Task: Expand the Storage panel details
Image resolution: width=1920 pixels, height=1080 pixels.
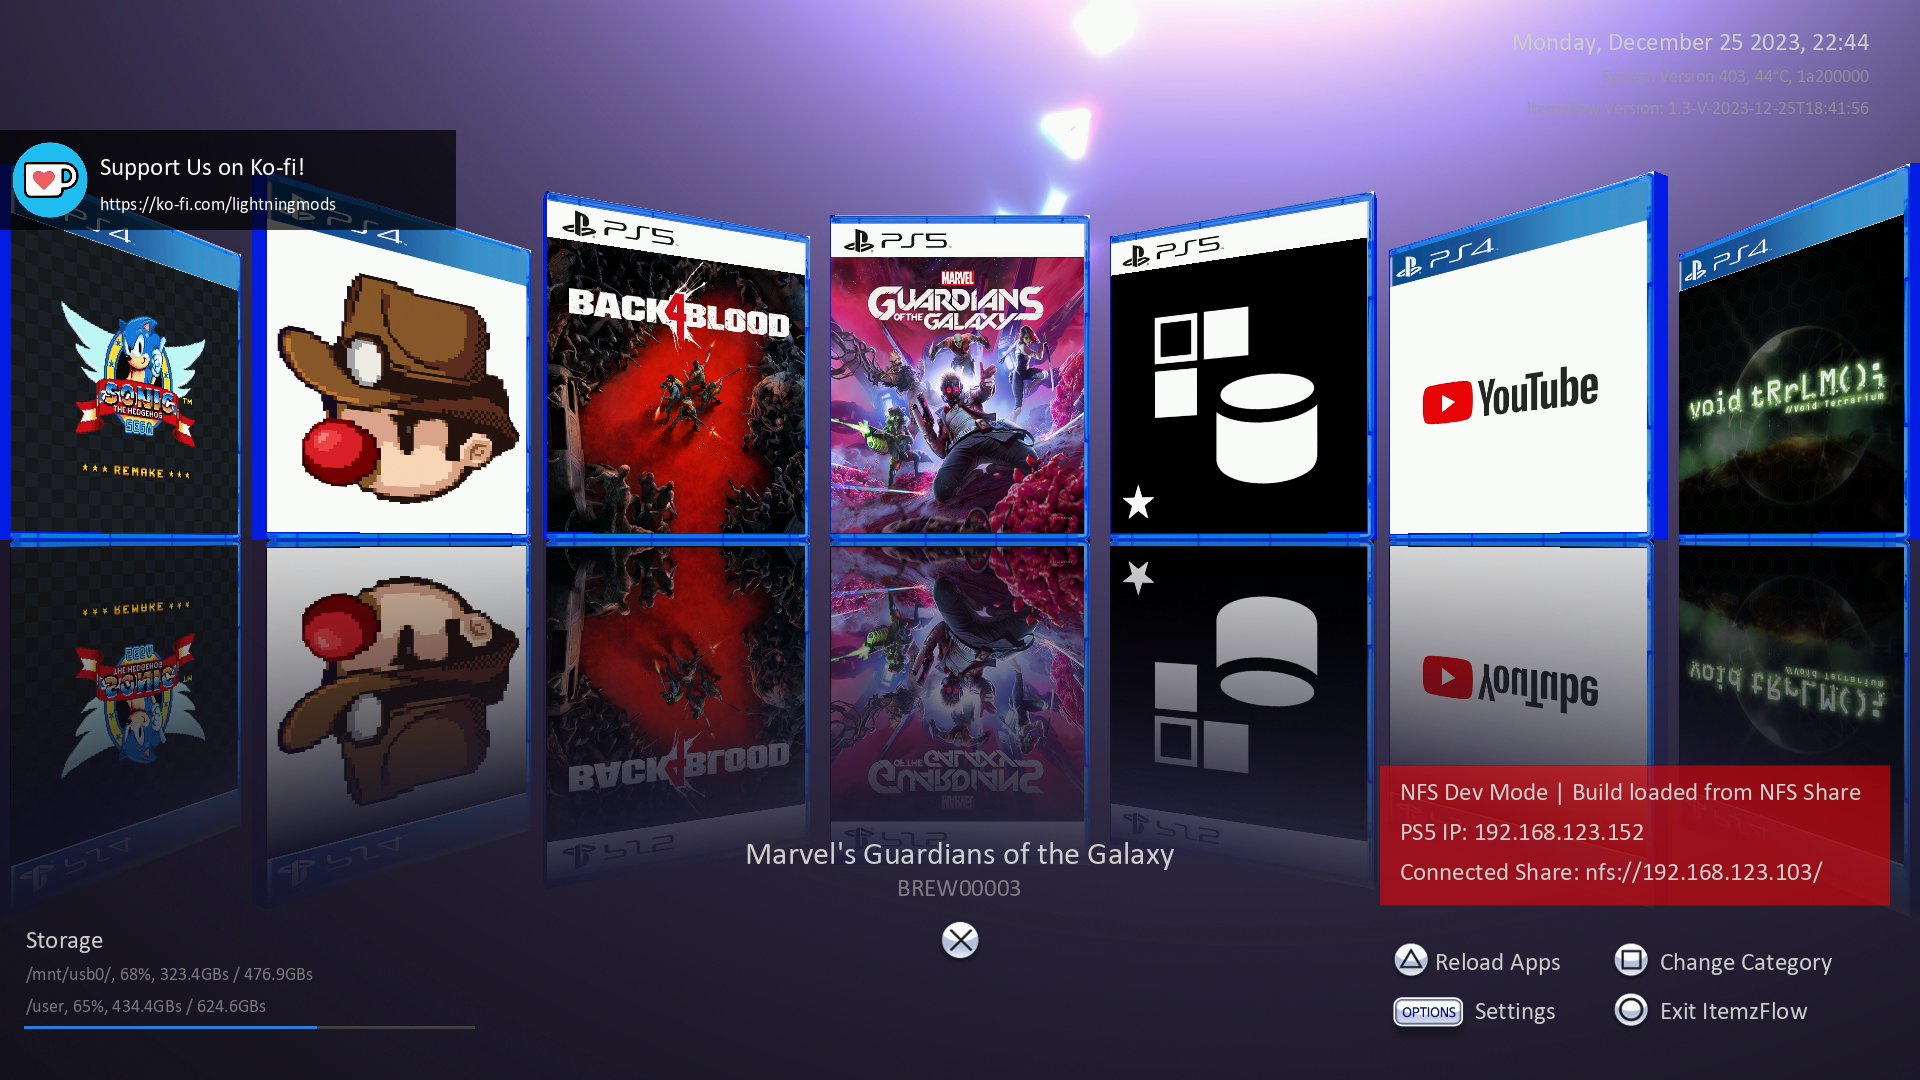Action: [64, 940]
